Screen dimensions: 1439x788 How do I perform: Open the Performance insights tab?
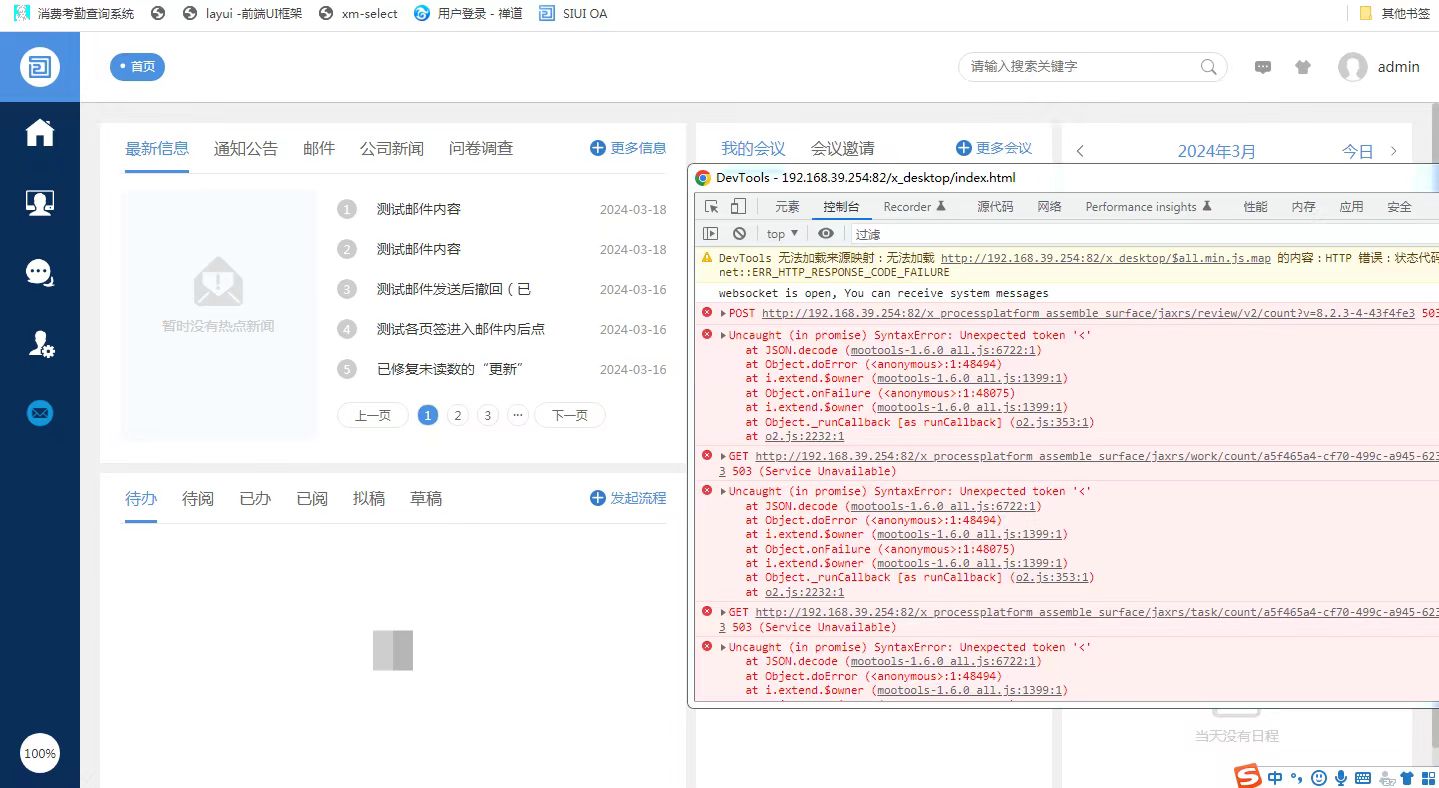1149,207
